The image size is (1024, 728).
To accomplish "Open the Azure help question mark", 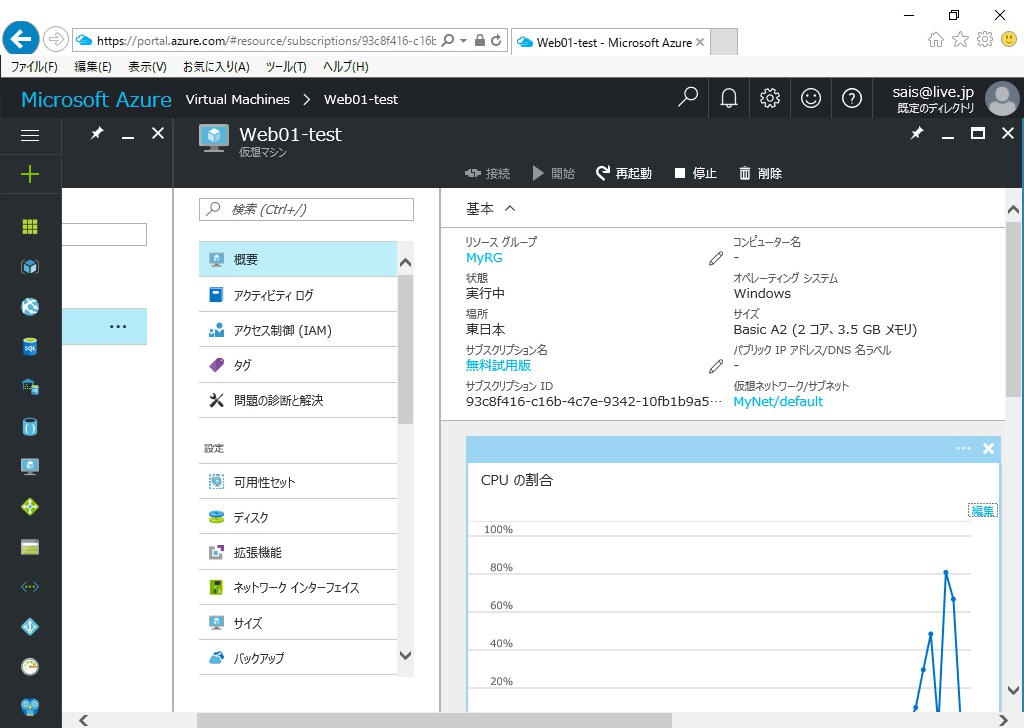I will pos(852,98).
